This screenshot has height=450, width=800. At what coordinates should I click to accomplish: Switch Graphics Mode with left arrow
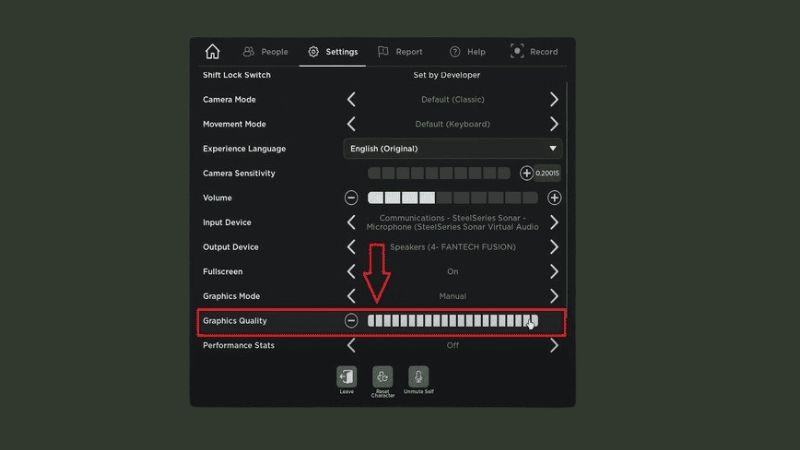click(351, 296)
